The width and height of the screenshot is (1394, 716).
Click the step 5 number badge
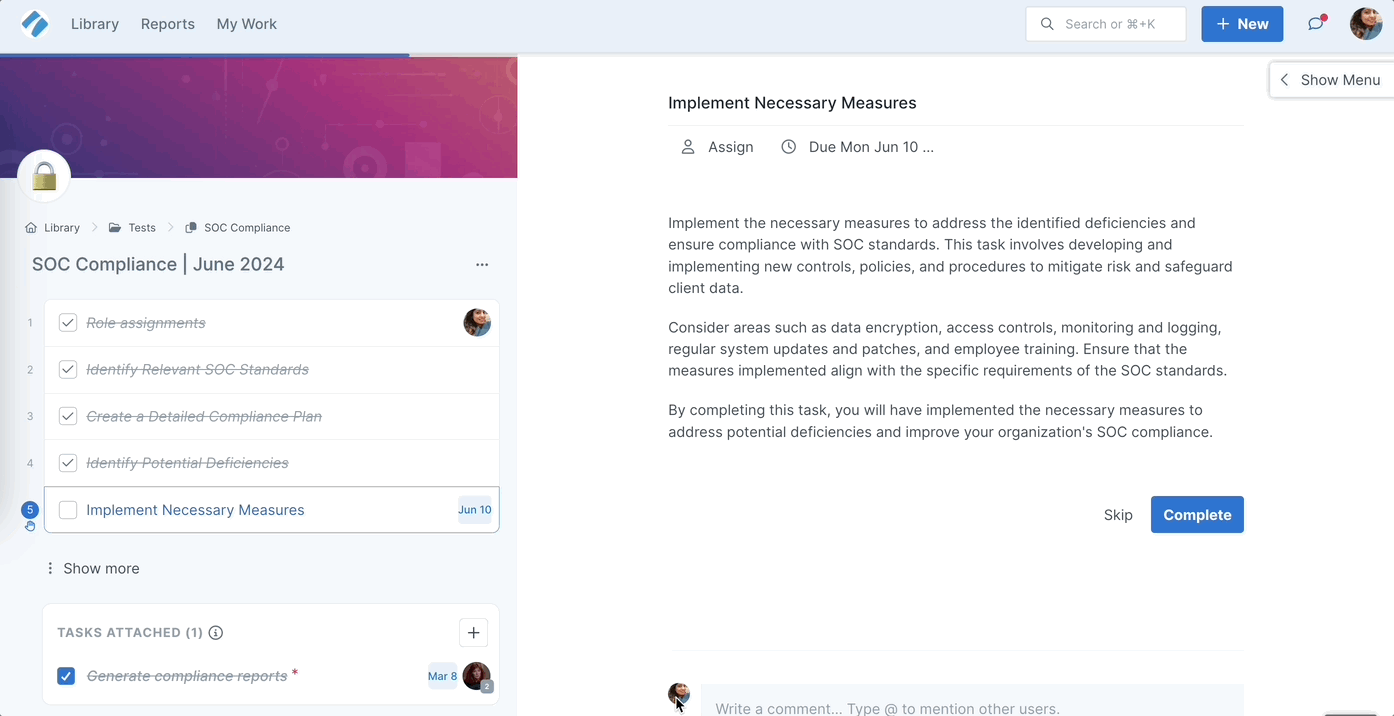click(30, 510)
